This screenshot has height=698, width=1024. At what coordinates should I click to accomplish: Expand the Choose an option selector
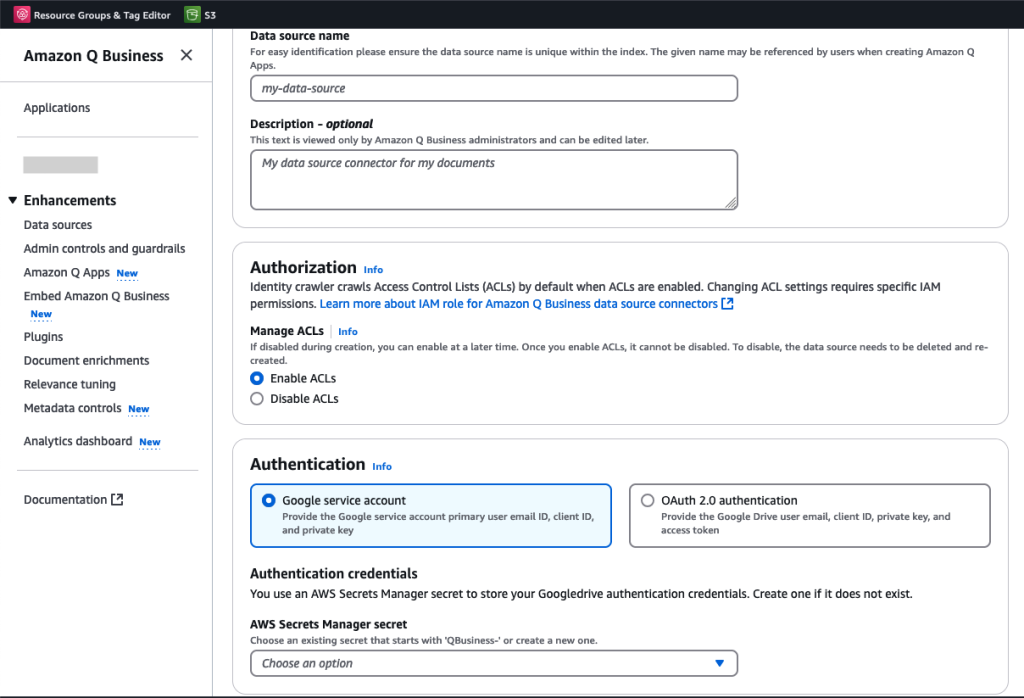tap(494, 663)
